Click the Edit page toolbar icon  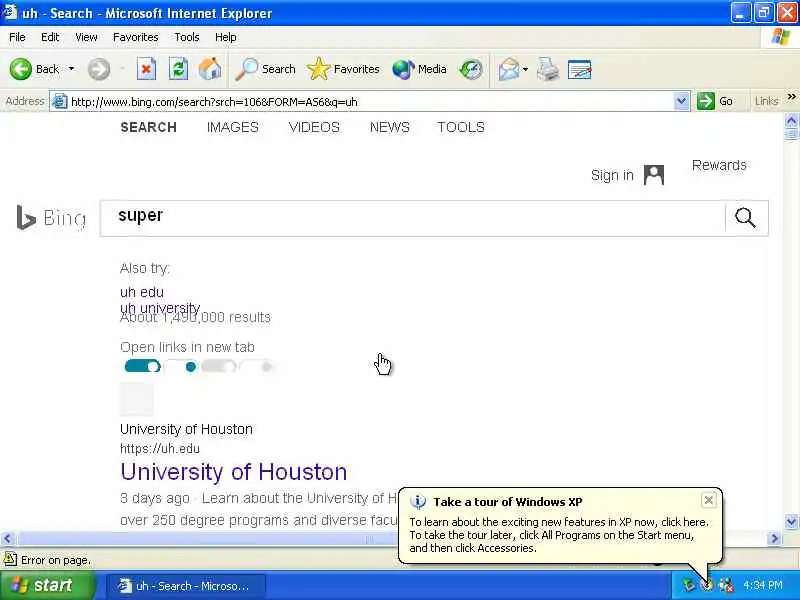pyautogui.click(x=580, y=69)
